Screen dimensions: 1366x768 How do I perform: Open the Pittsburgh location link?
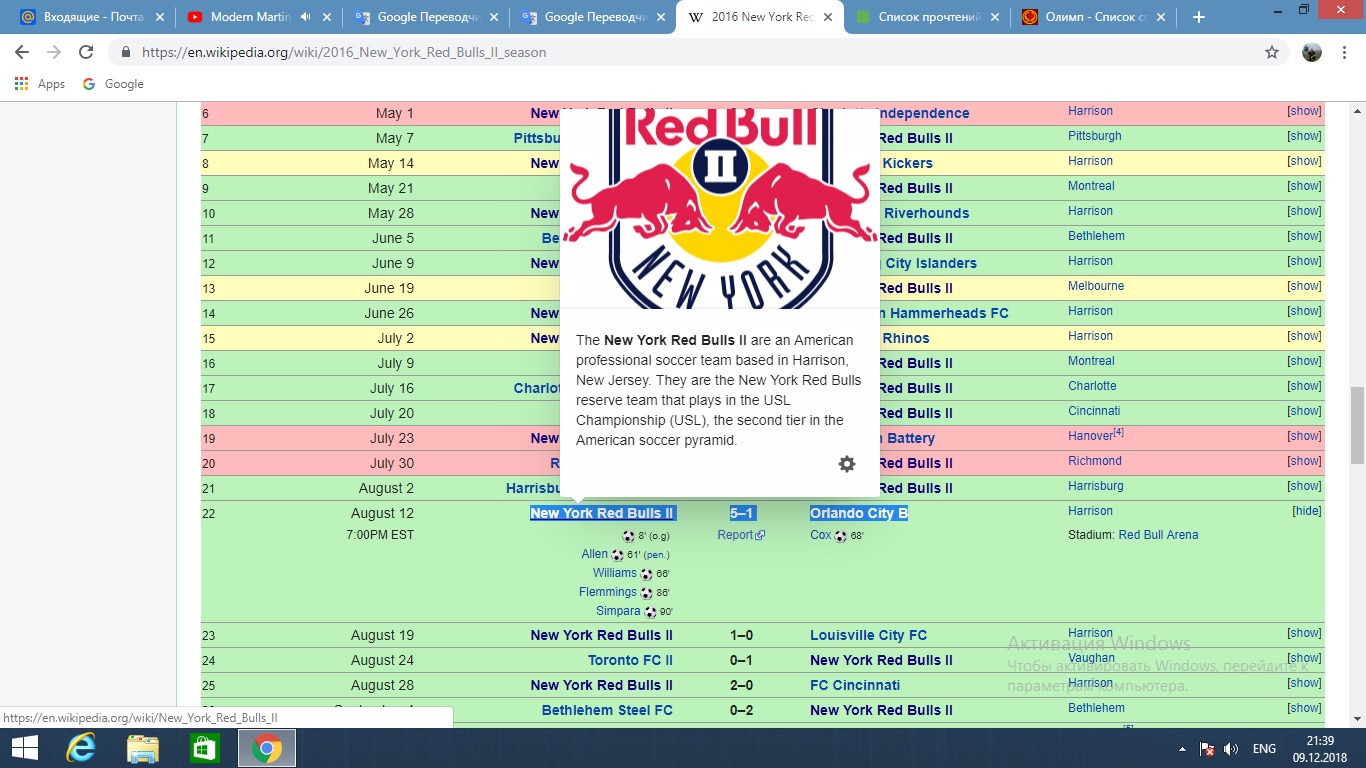pos(1095,136)
